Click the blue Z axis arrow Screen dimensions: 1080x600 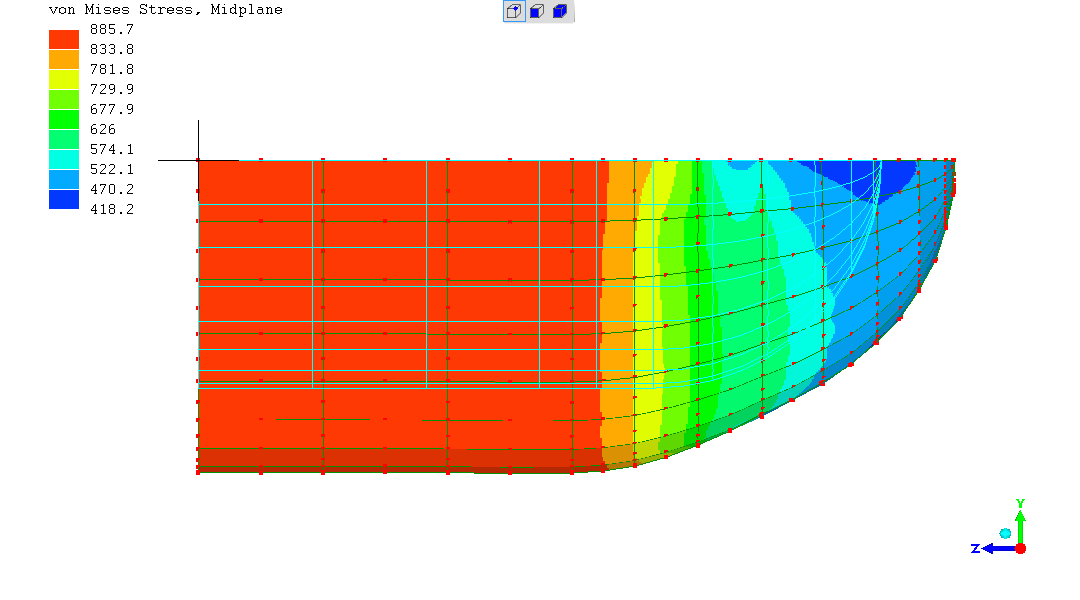(x=994, y=548)
